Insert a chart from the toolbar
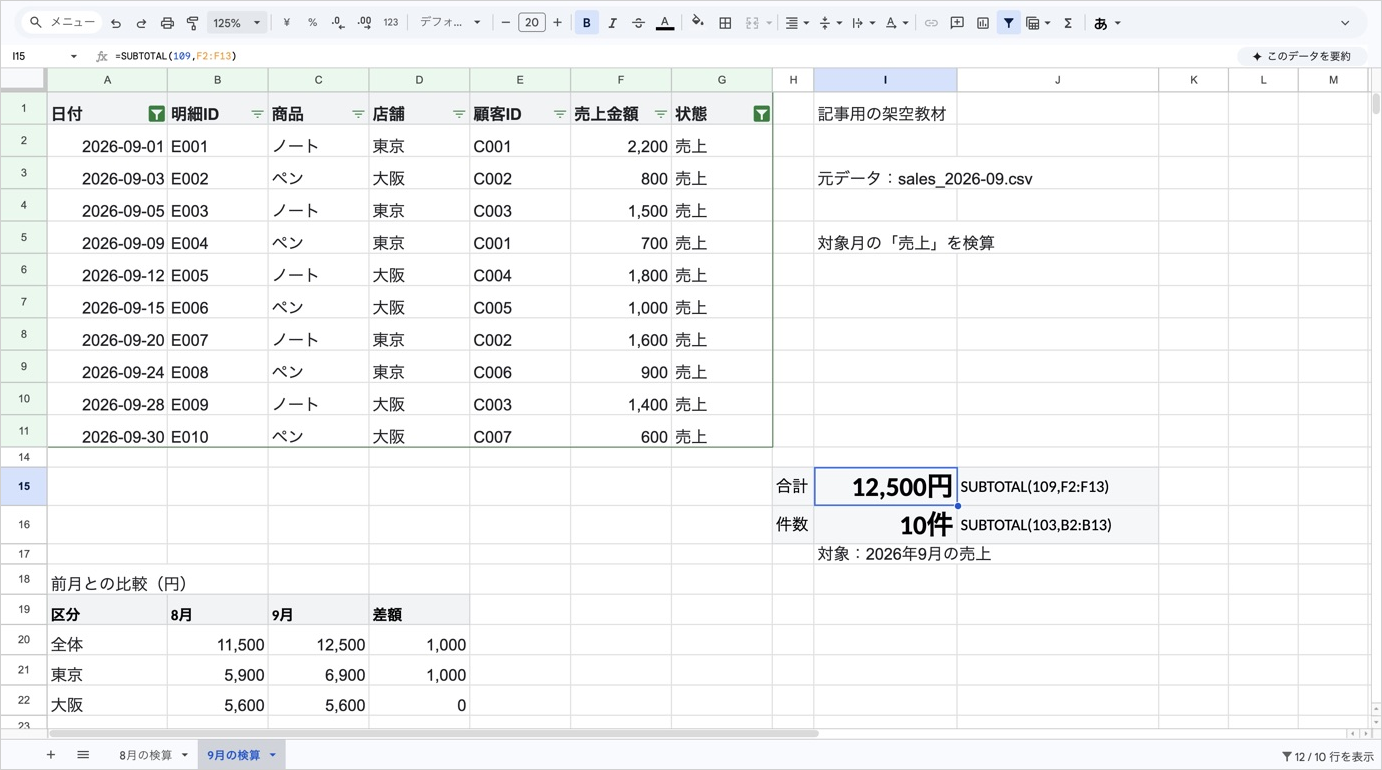 pyautogui.click(x=983, y=23)
